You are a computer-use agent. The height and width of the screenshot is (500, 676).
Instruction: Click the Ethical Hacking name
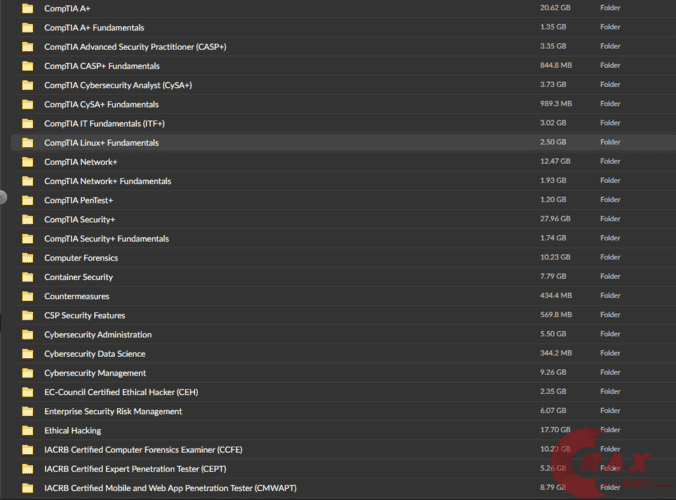click(x=72, y=430)
